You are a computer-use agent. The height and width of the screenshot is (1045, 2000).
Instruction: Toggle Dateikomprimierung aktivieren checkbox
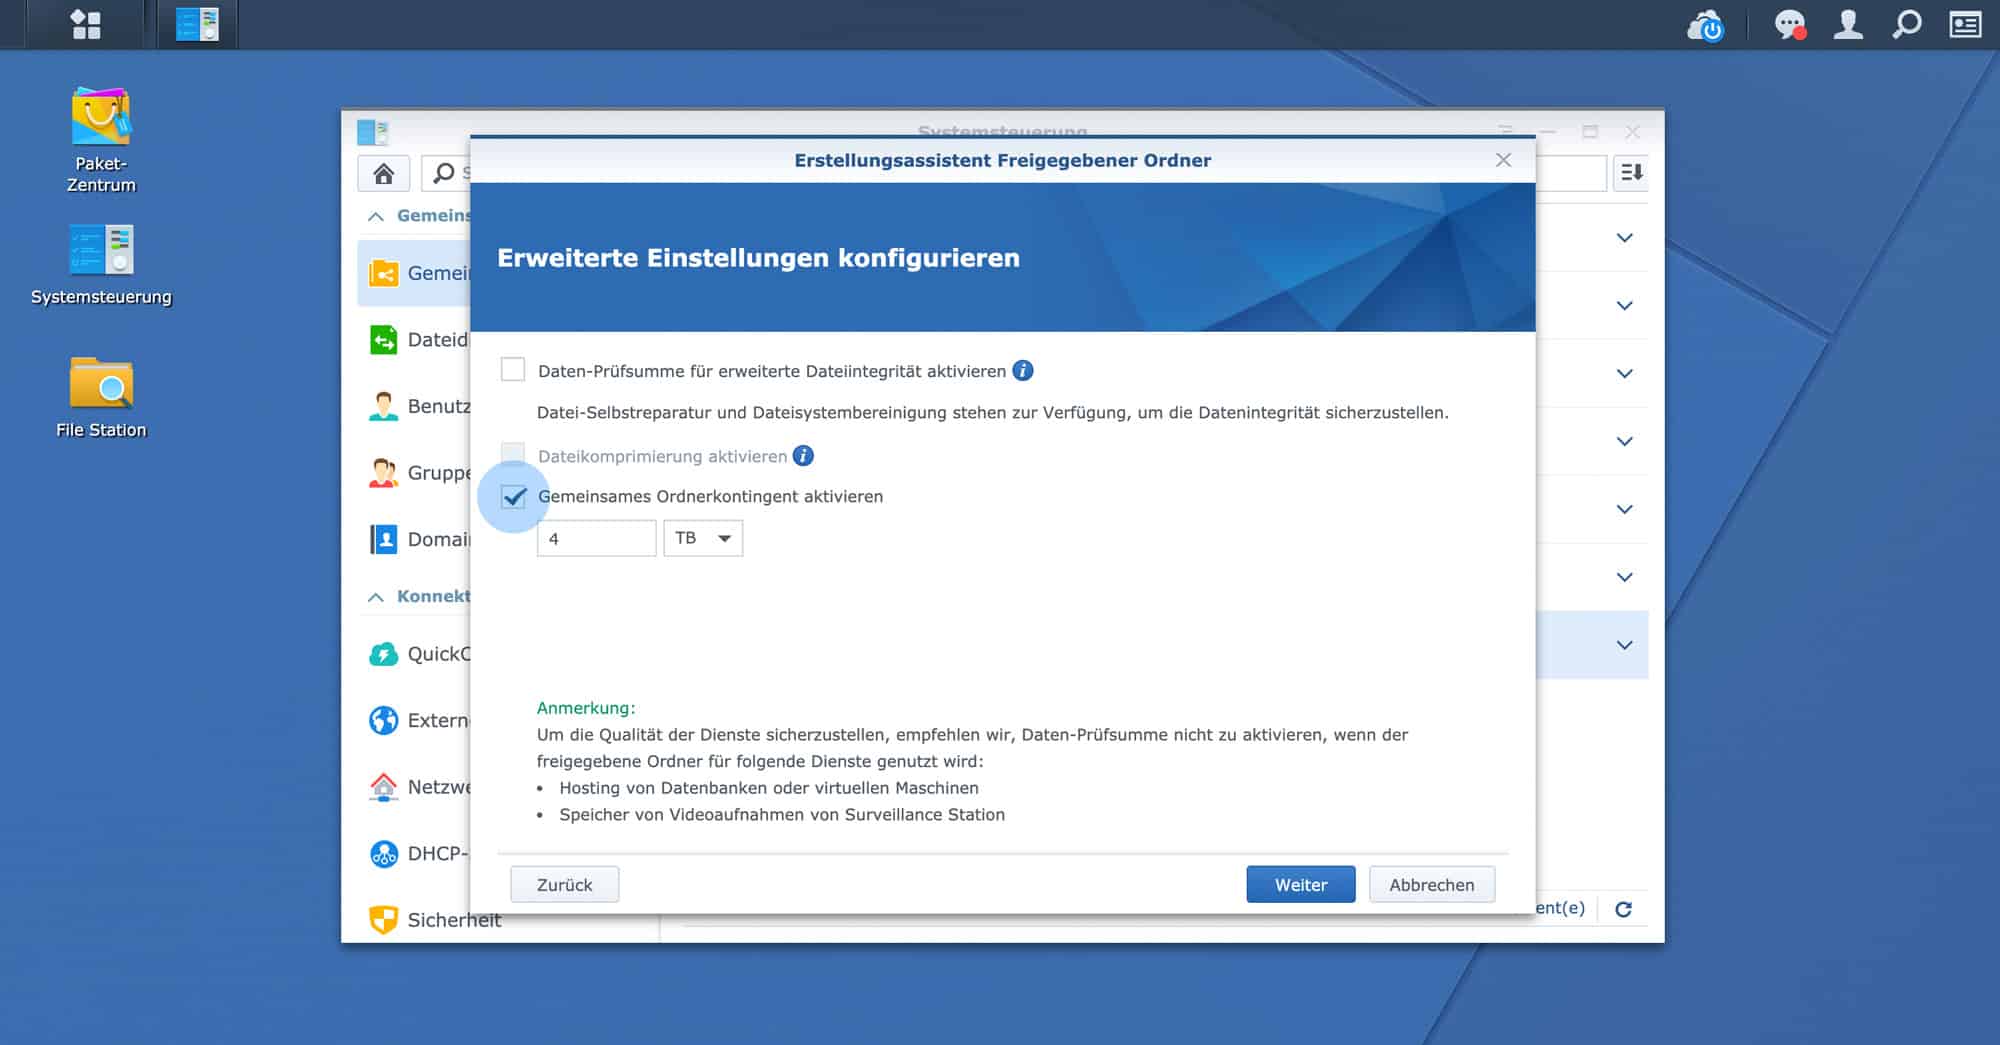(513, 455)
